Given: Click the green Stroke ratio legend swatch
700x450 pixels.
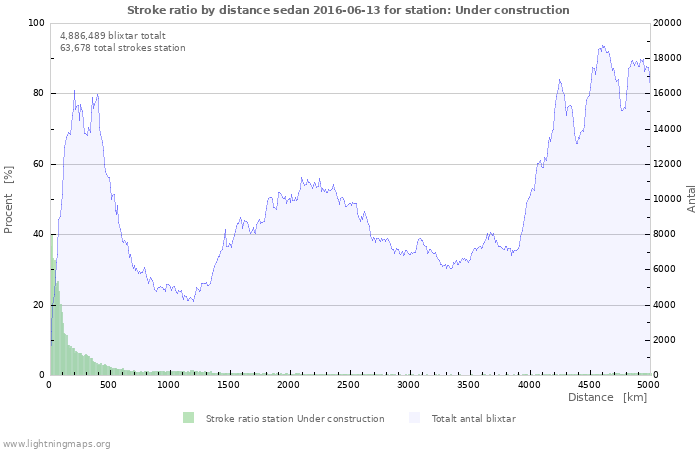Looking at the screenshot, I should 189,418.
